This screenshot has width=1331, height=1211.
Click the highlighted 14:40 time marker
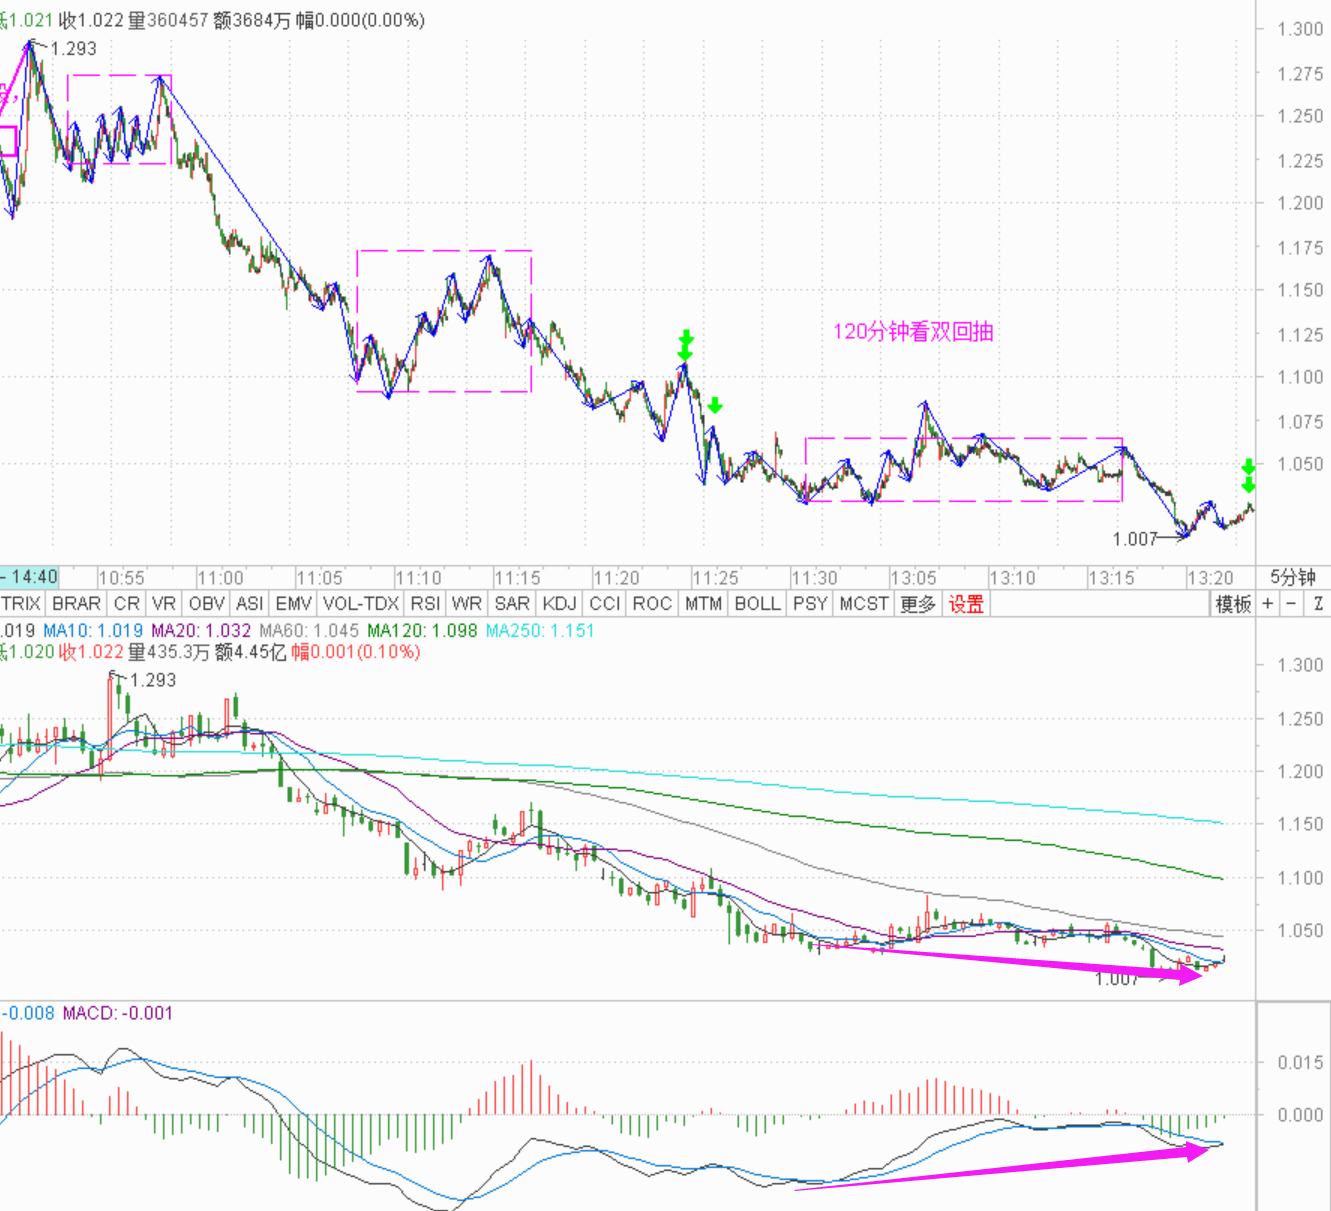(x=32, y=577)
